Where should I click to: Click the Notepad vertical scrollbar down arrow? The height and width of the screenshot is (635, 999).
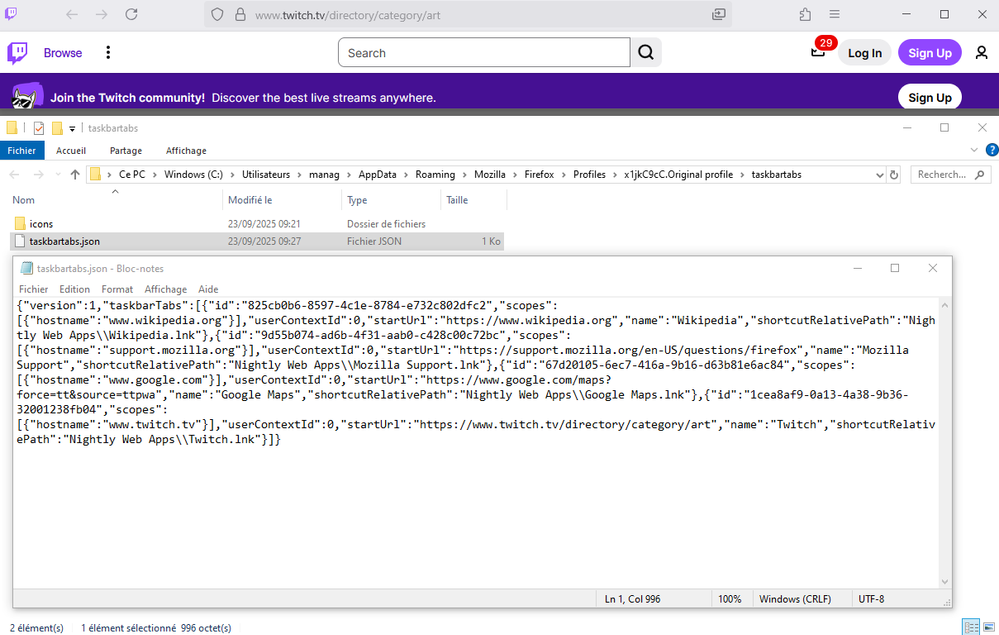point(944,581)
